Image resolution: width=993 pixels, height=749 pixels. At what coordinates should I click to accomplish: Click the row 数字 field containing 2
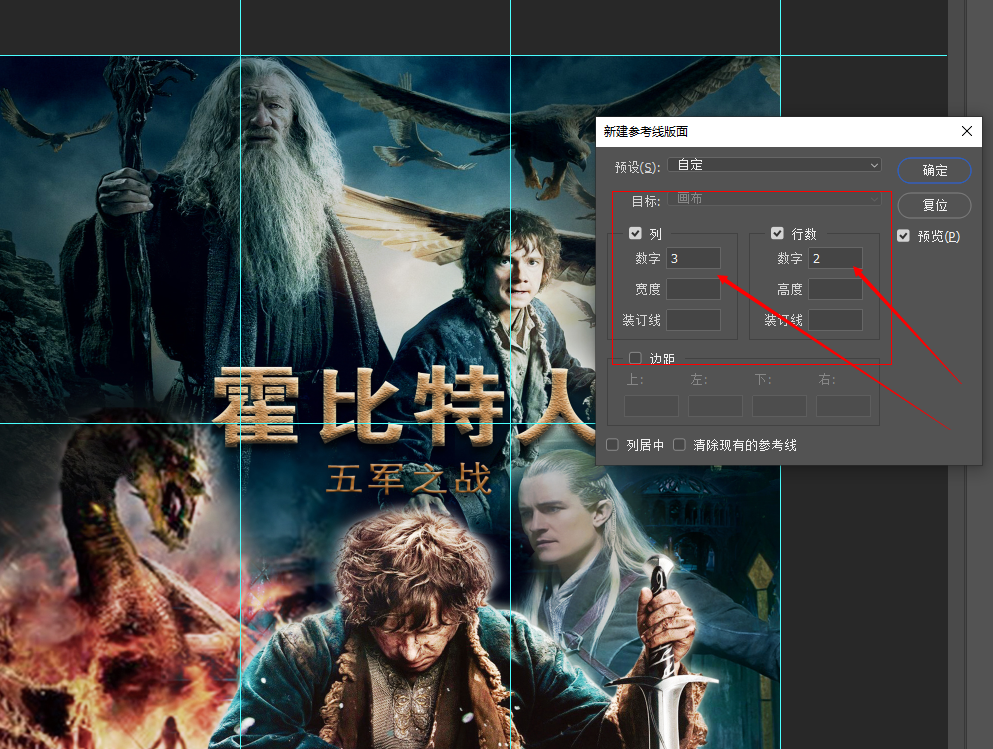pyautogui.click(x=835, y=258)
